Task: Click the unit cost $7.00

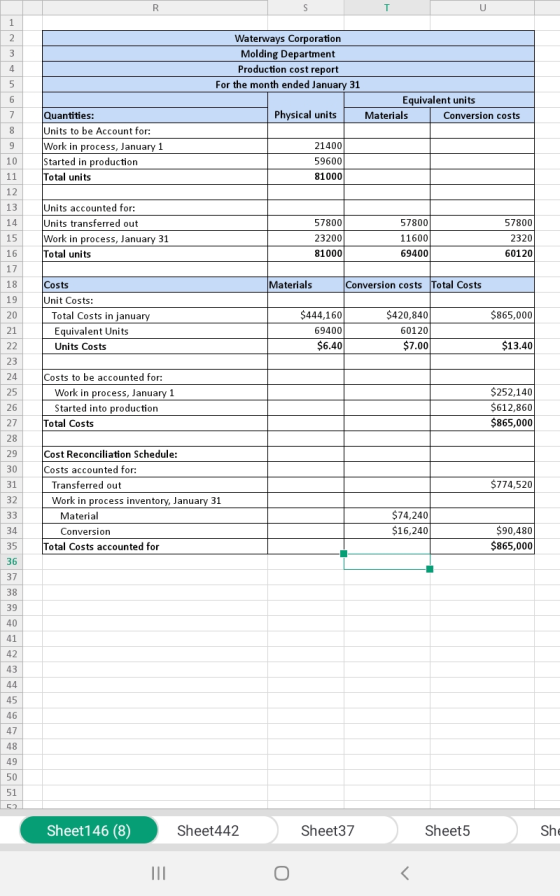Action: coord(415,346)
